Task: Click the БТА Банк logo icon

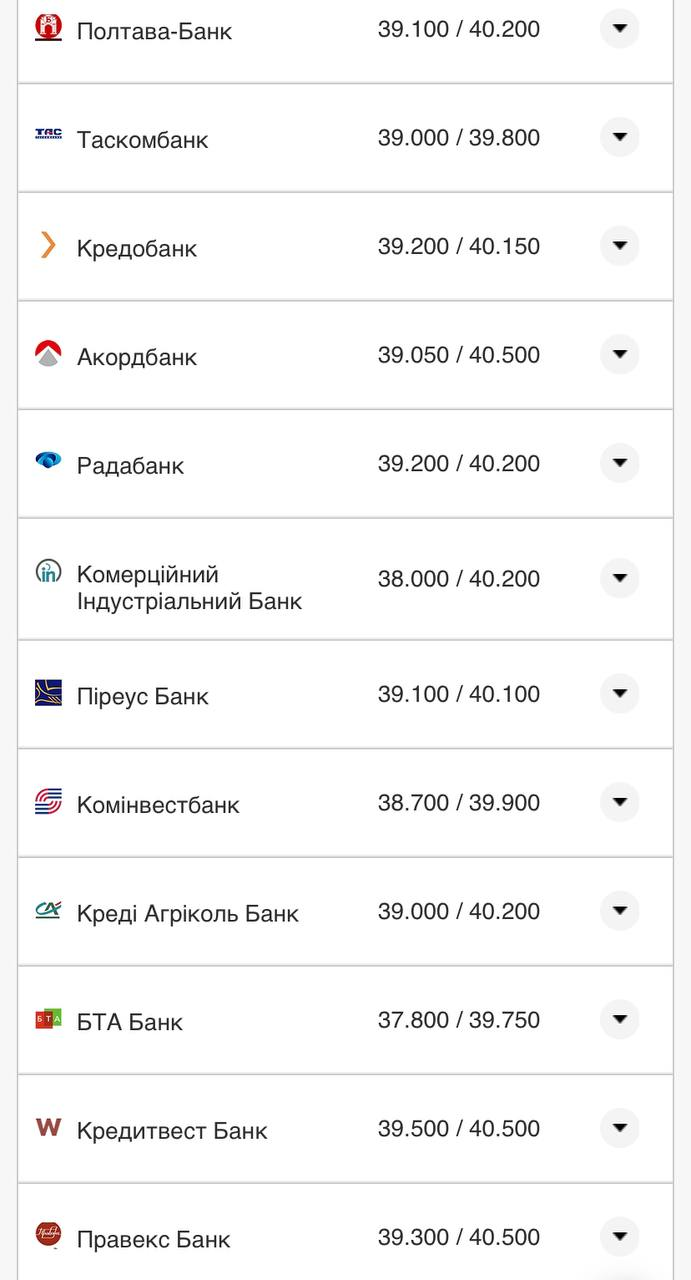Action: click(48, 1019)
